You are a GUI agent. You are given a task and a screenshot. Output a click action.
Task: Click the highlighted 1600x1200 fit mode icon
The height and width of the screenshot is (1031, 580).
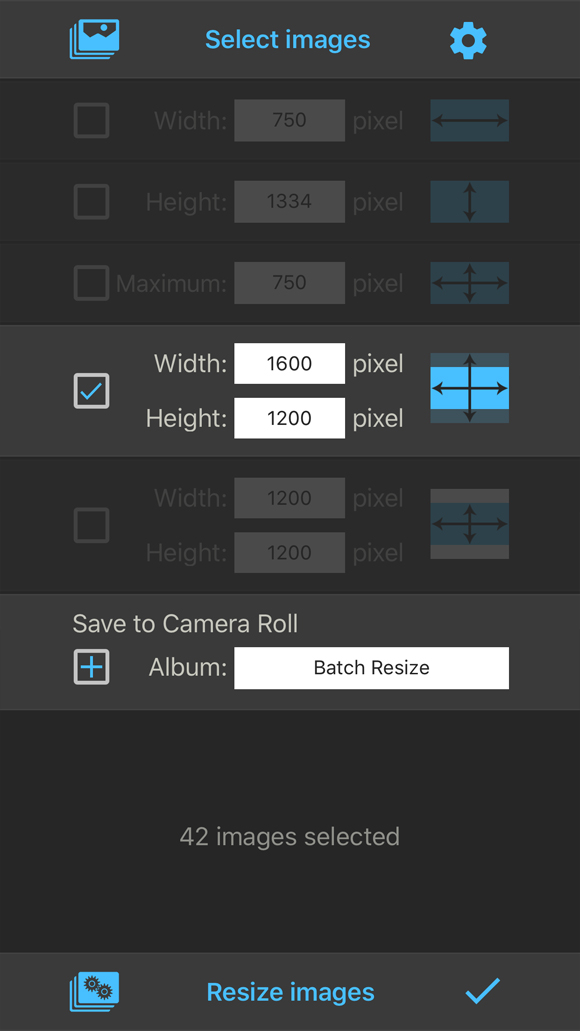470,389
